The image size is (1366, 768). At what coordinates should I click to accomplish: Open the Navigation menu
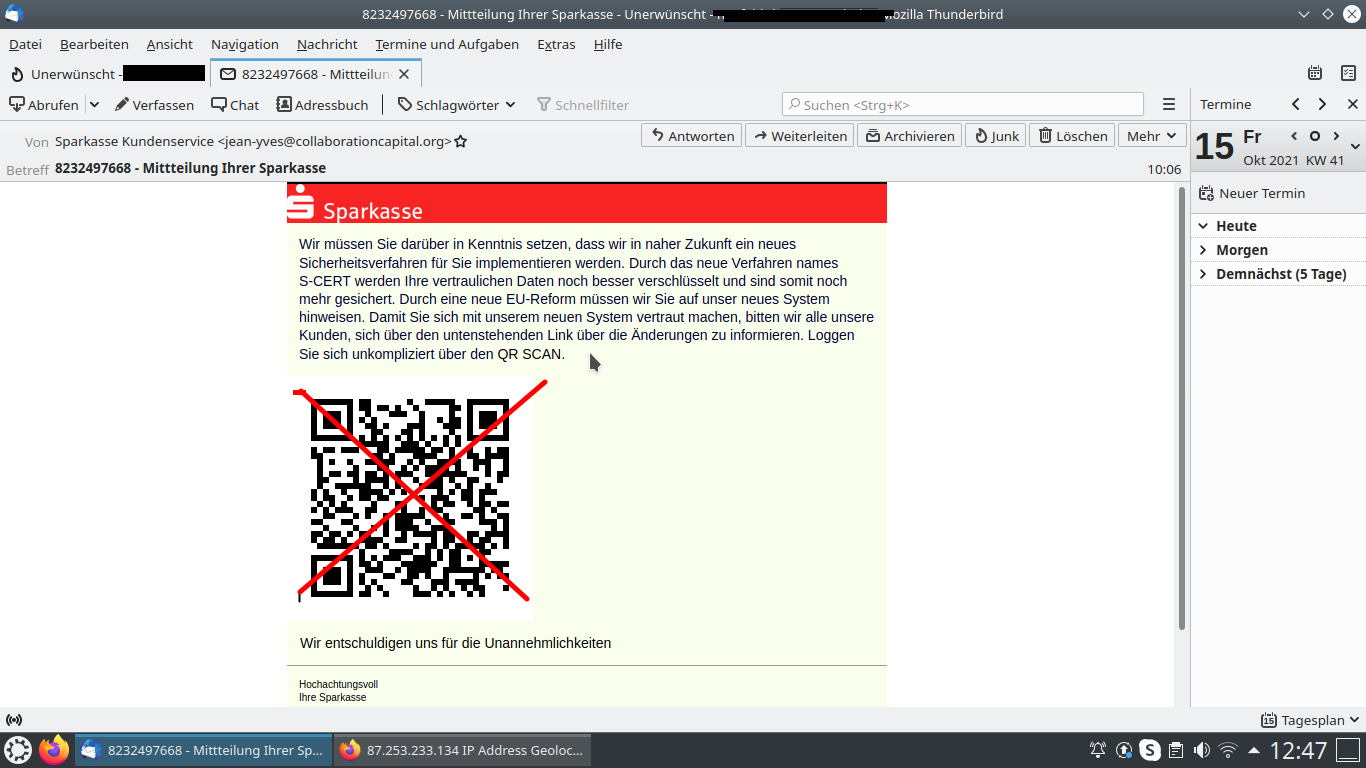pos(245,44)
